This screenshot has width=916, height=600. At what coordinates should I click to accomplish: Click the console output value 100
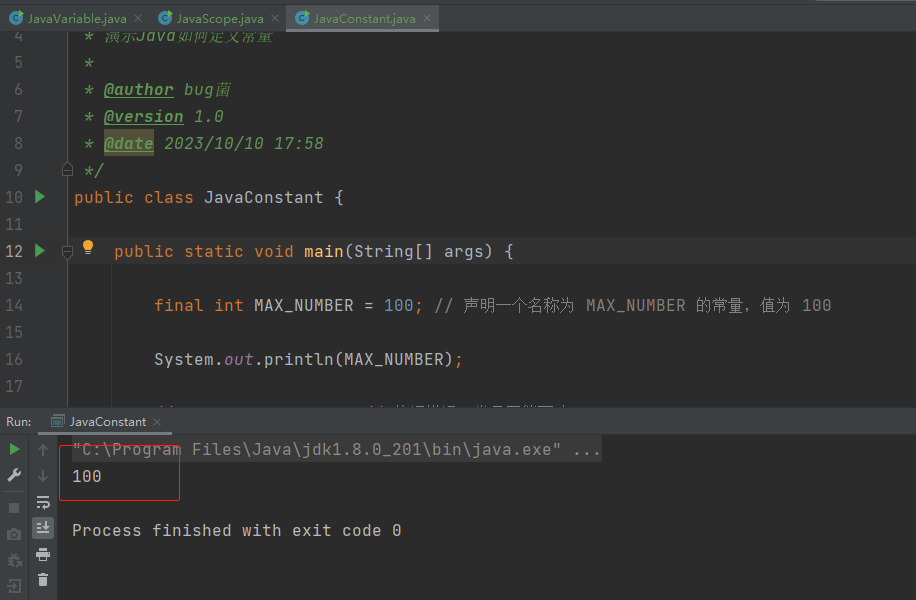tap(86, 476)
